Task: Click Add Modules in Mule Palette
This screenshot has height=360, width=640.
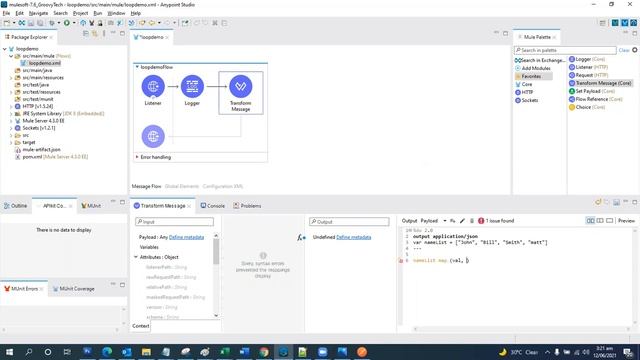Action: (533, 68)
